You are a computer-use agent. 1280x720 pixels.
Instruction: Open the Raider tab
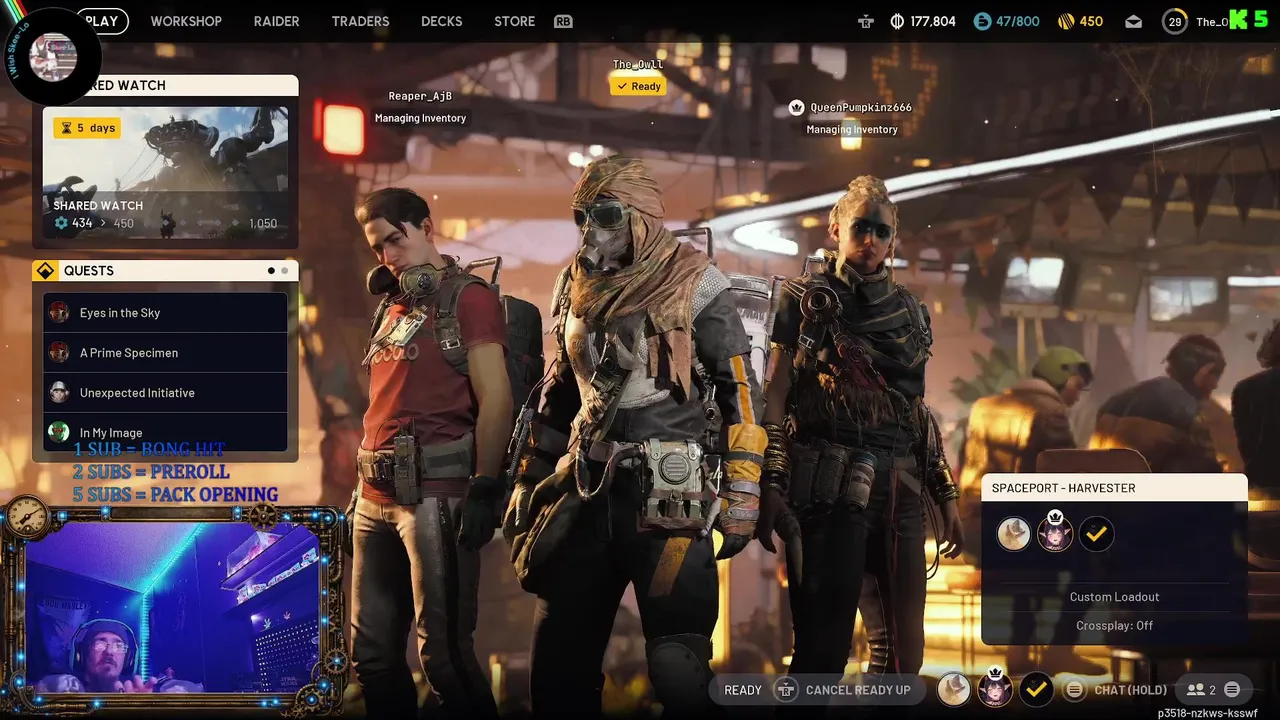[x=276, y=21]
